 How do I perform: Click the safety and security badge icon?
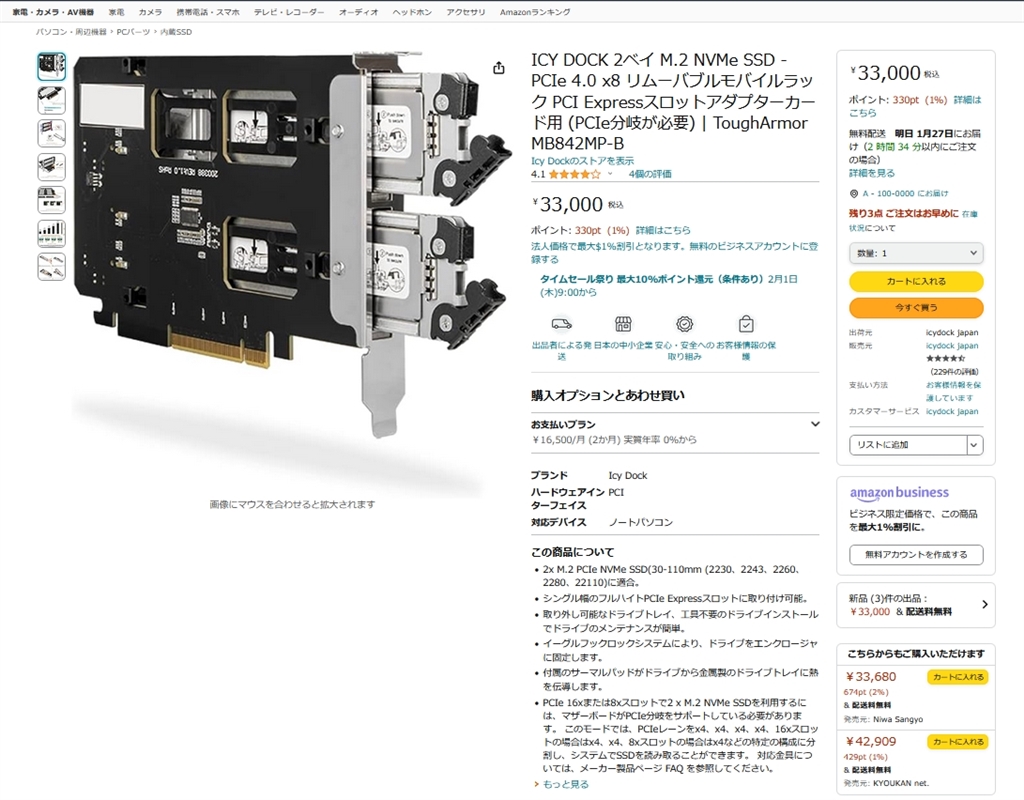[684, 324]
